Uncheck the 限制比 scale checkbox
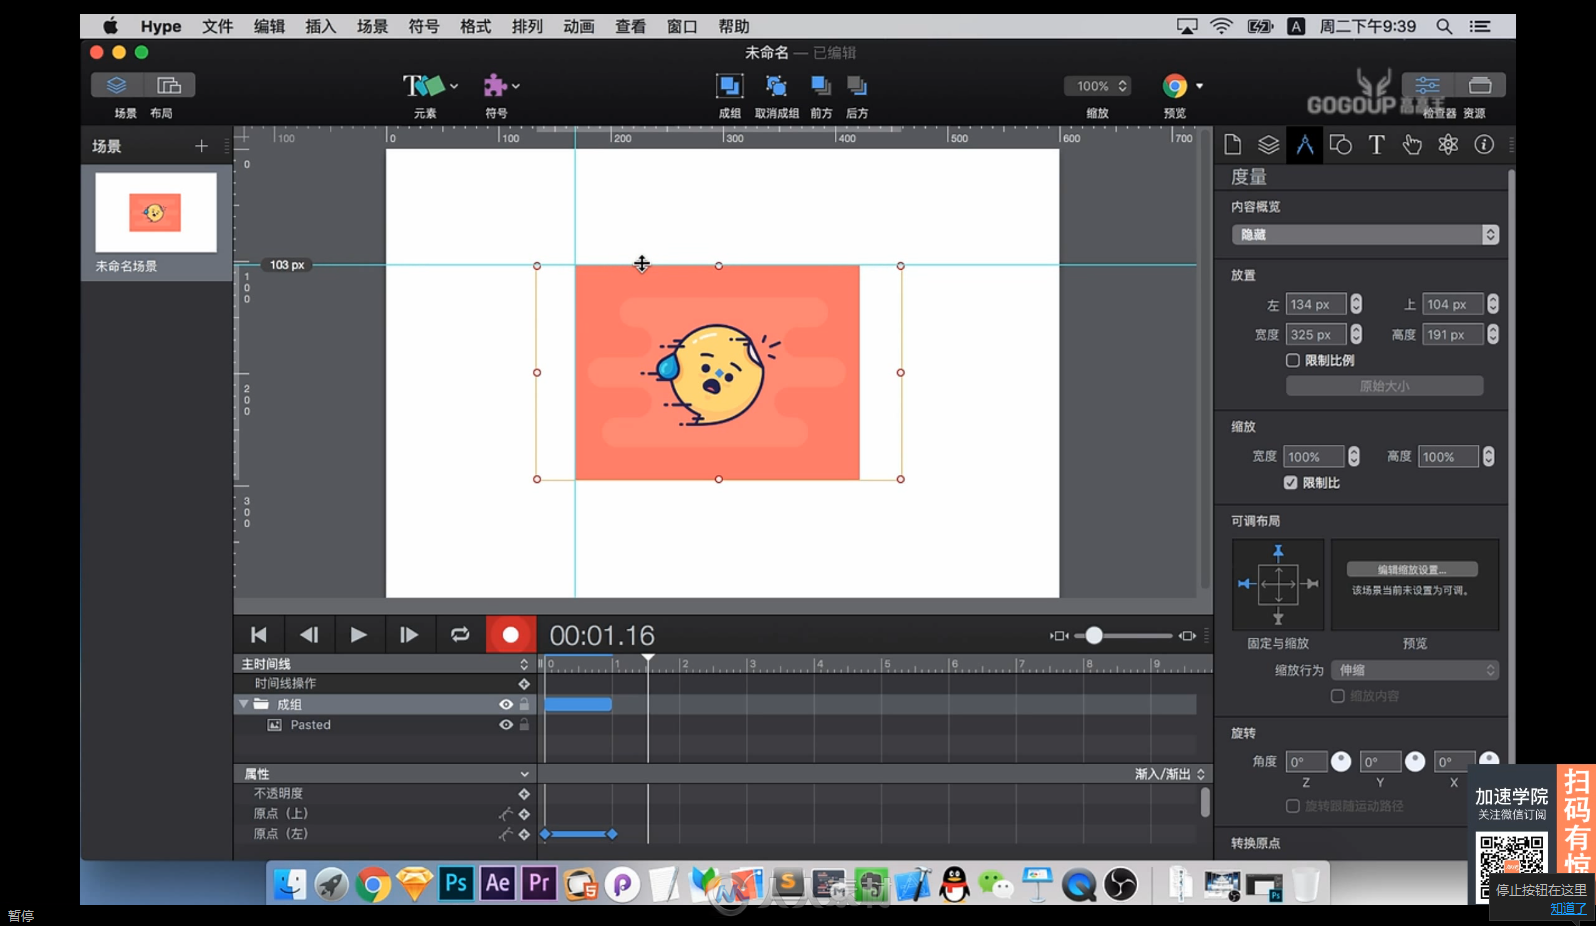 click(1291, 482)
